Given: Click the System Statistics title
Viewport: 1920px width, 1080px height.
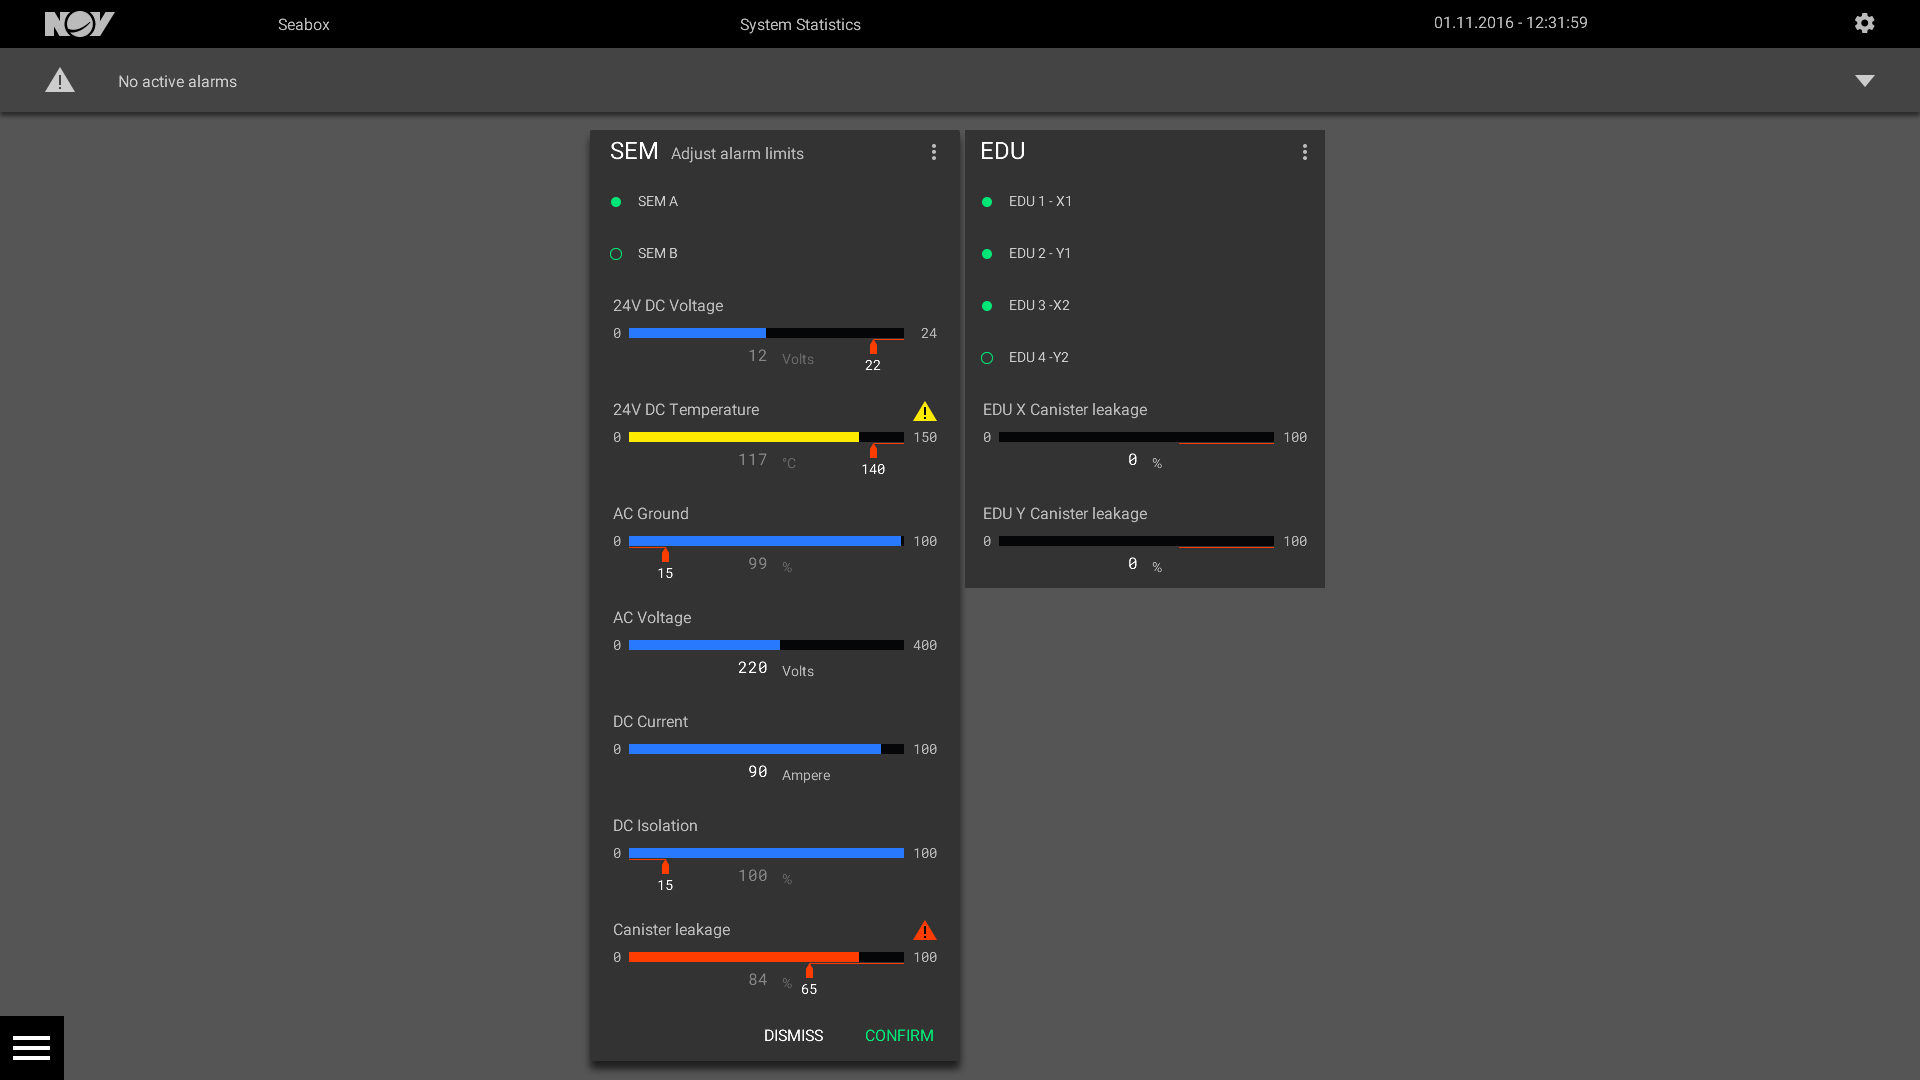Looking at the screenshot, I should (x=800, y=24).
